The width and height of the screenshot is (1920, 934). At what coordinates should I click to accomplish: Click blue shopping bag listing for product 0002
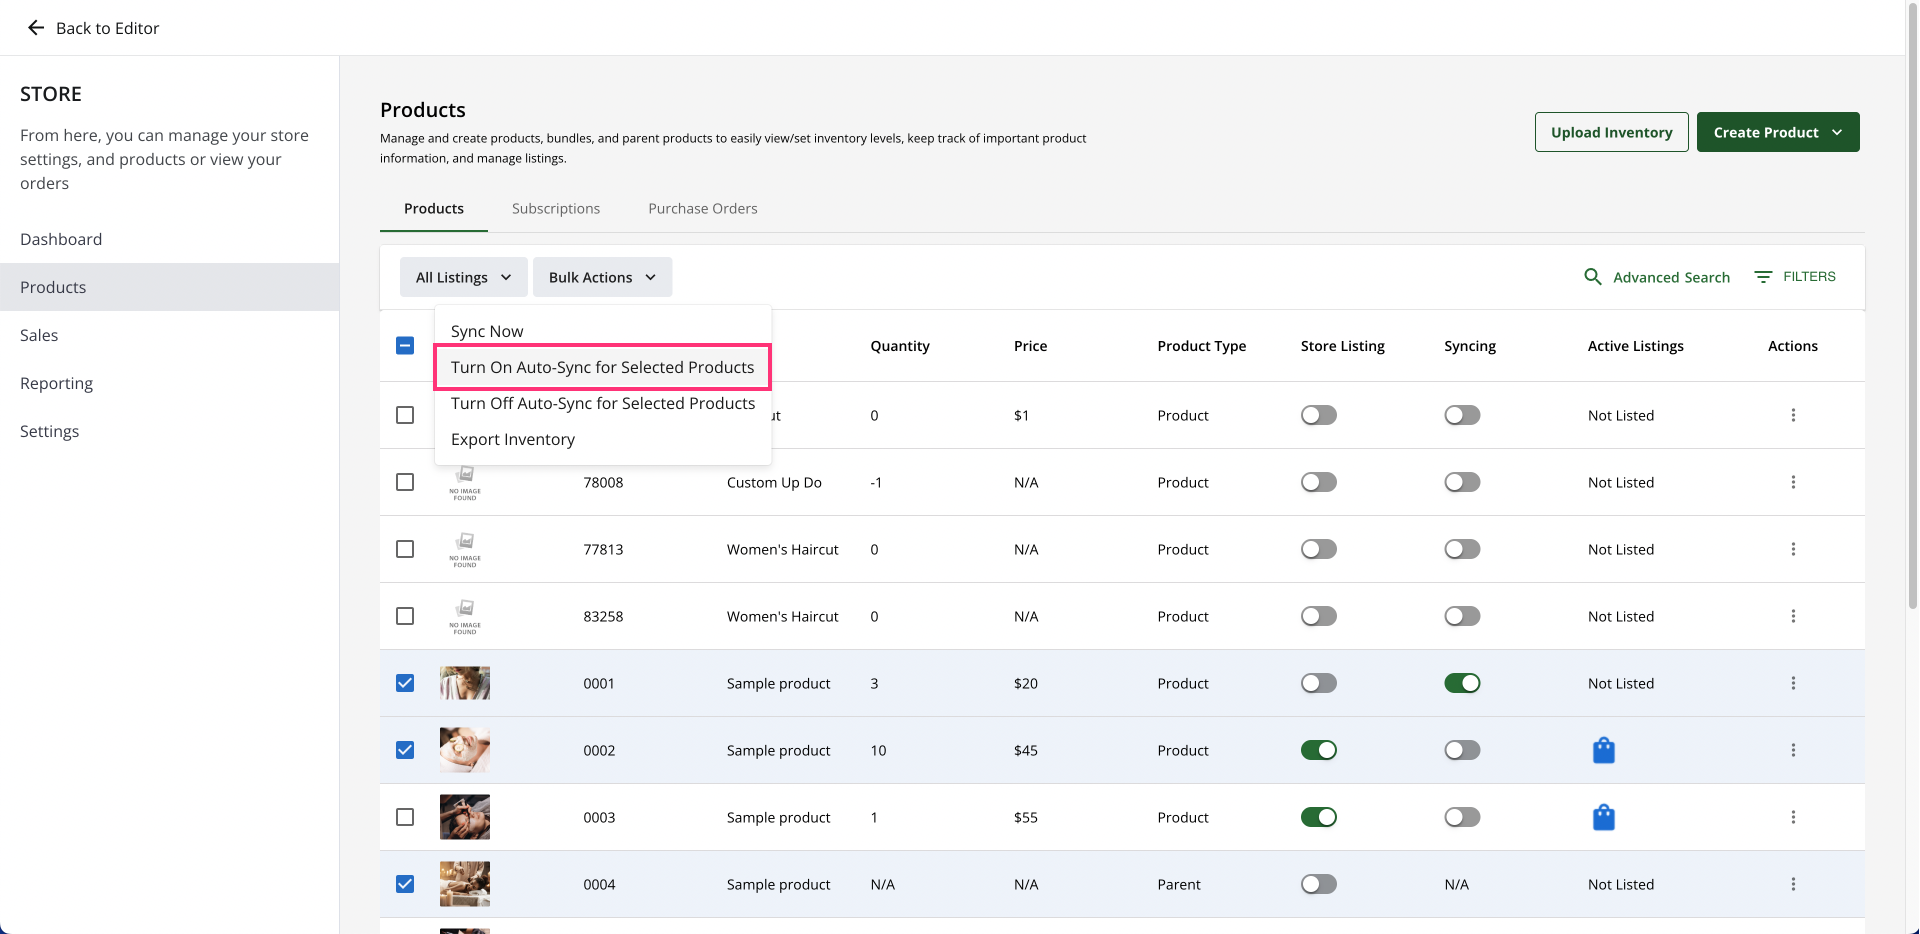click(1603, 750)
